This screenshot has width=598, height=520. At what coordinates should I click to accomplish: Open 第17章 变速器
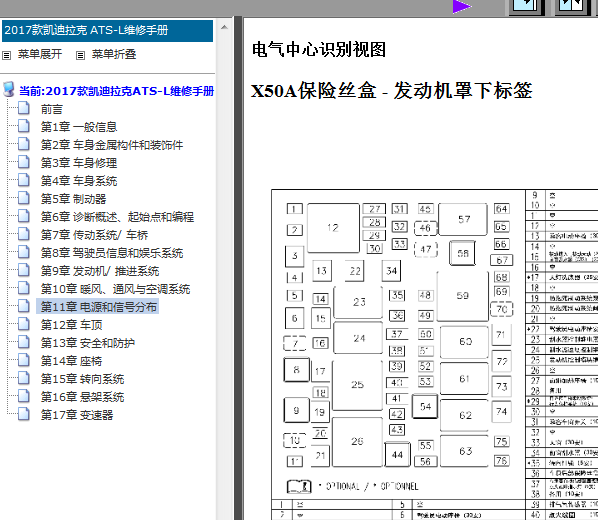point(77,415)
